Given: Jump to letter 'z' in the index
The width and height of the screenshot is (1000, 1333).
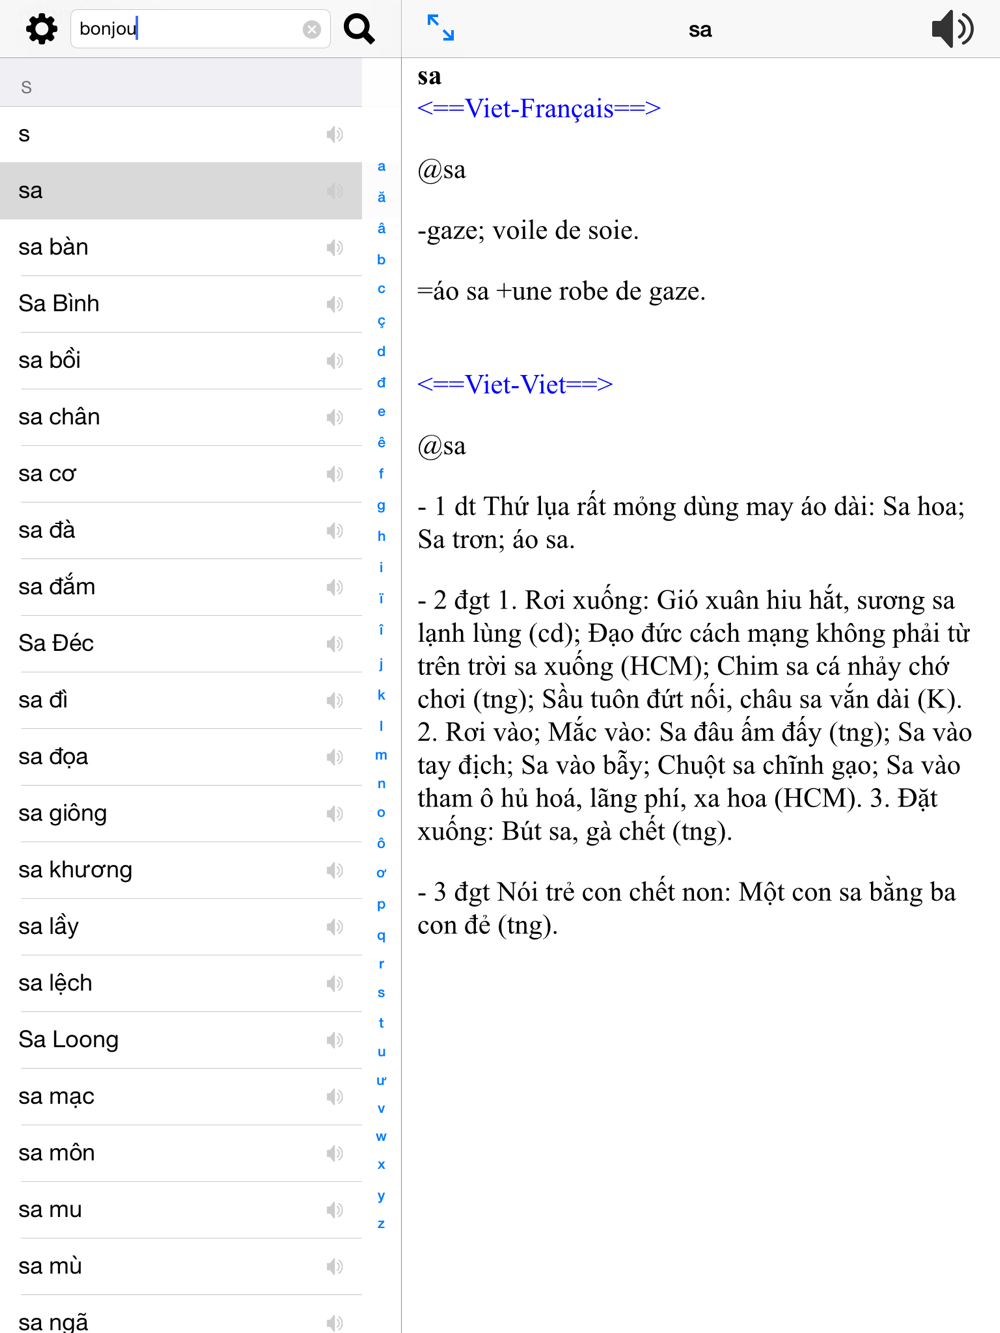Looking at the screenshot, I should point(381,1223).
